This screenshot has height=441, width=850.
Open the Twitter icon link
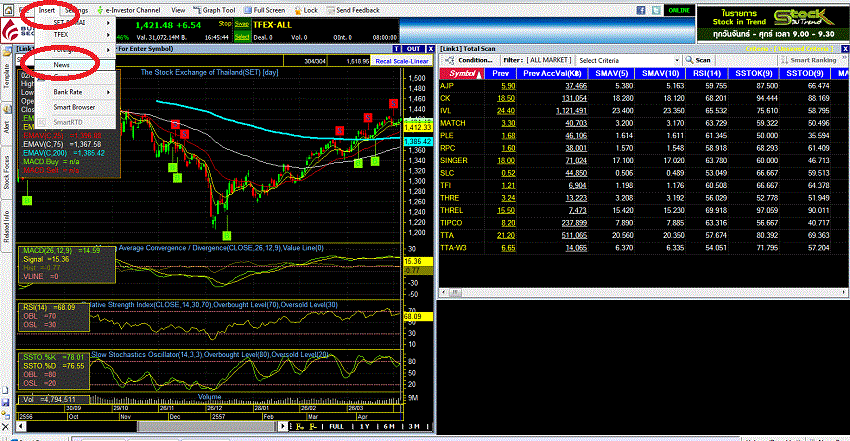point(656,10)
